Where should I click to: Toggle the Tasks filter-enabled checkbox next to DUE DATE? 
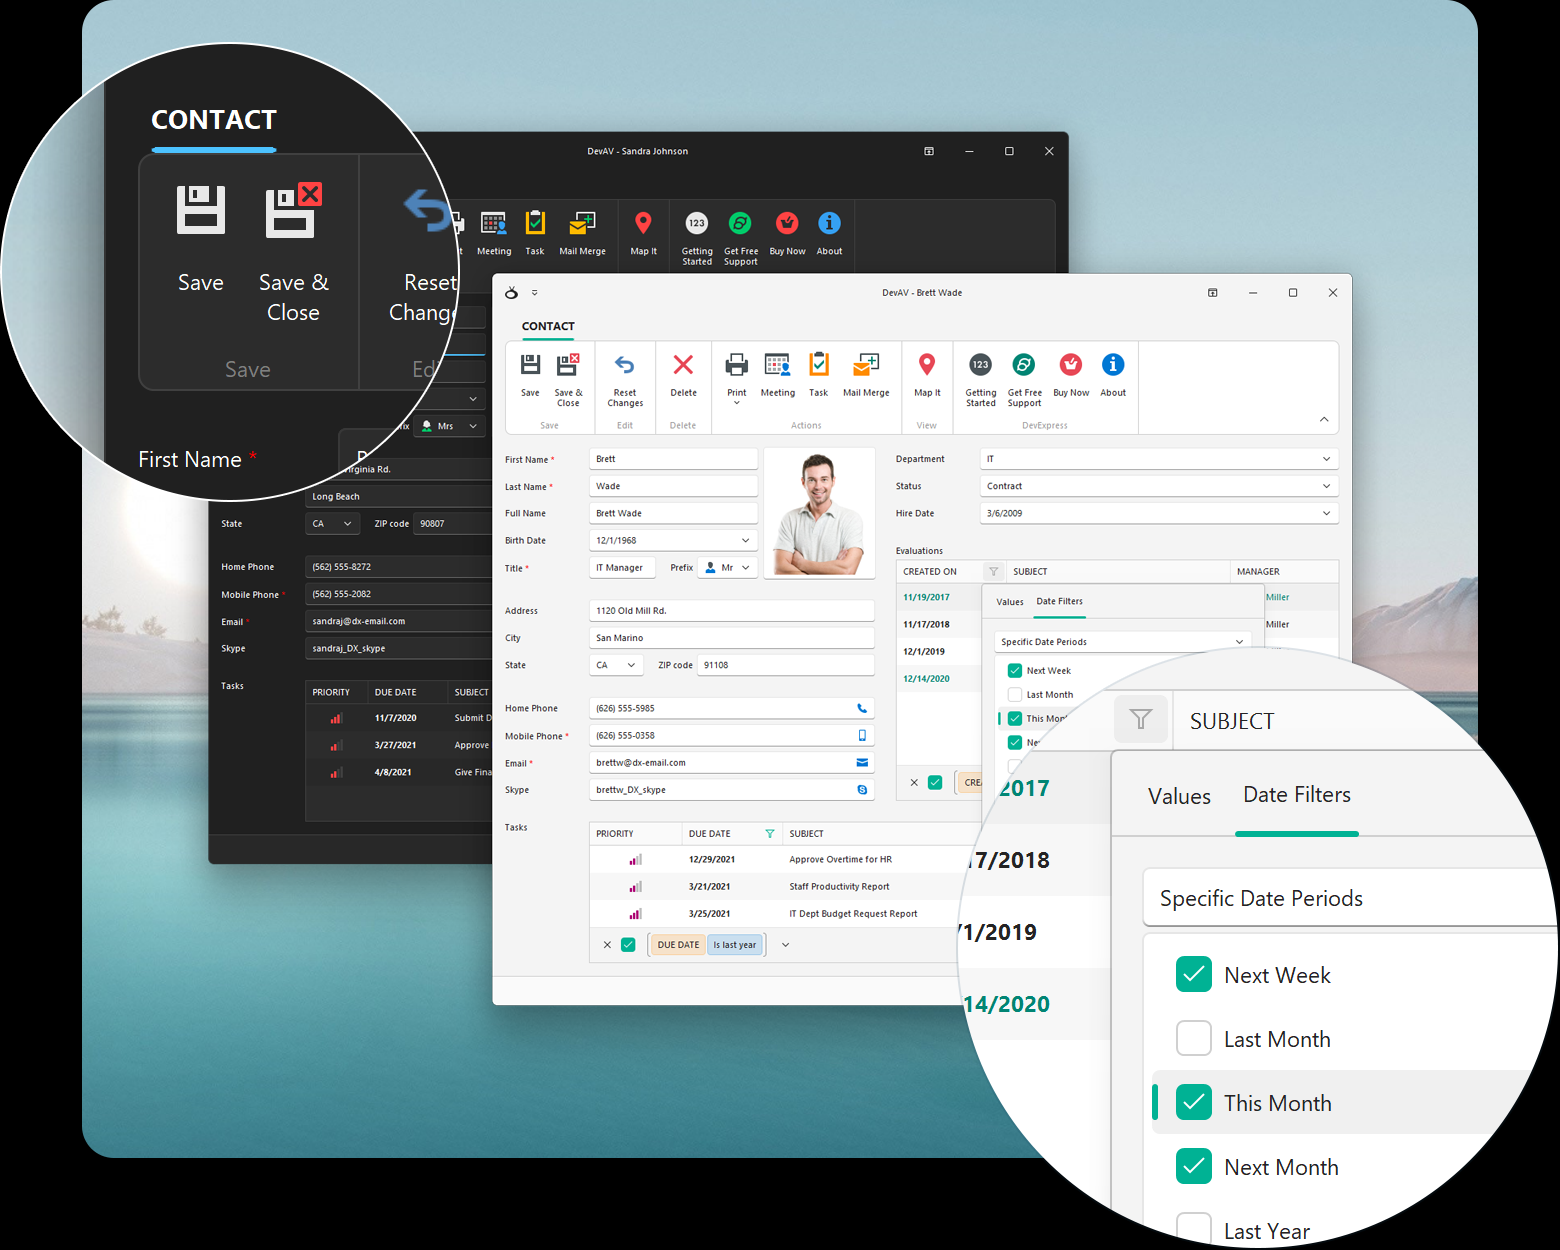click(628, 945)
